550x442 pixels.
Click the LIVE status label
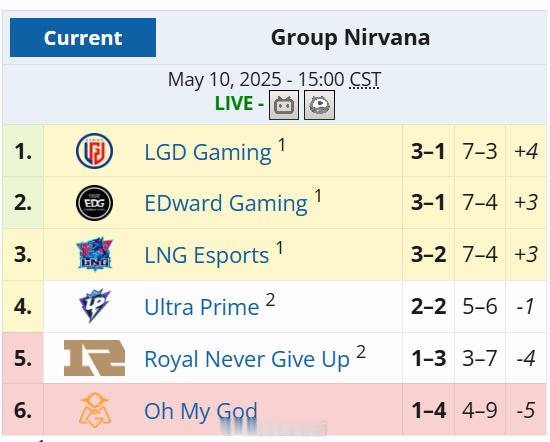coord(234,104)
